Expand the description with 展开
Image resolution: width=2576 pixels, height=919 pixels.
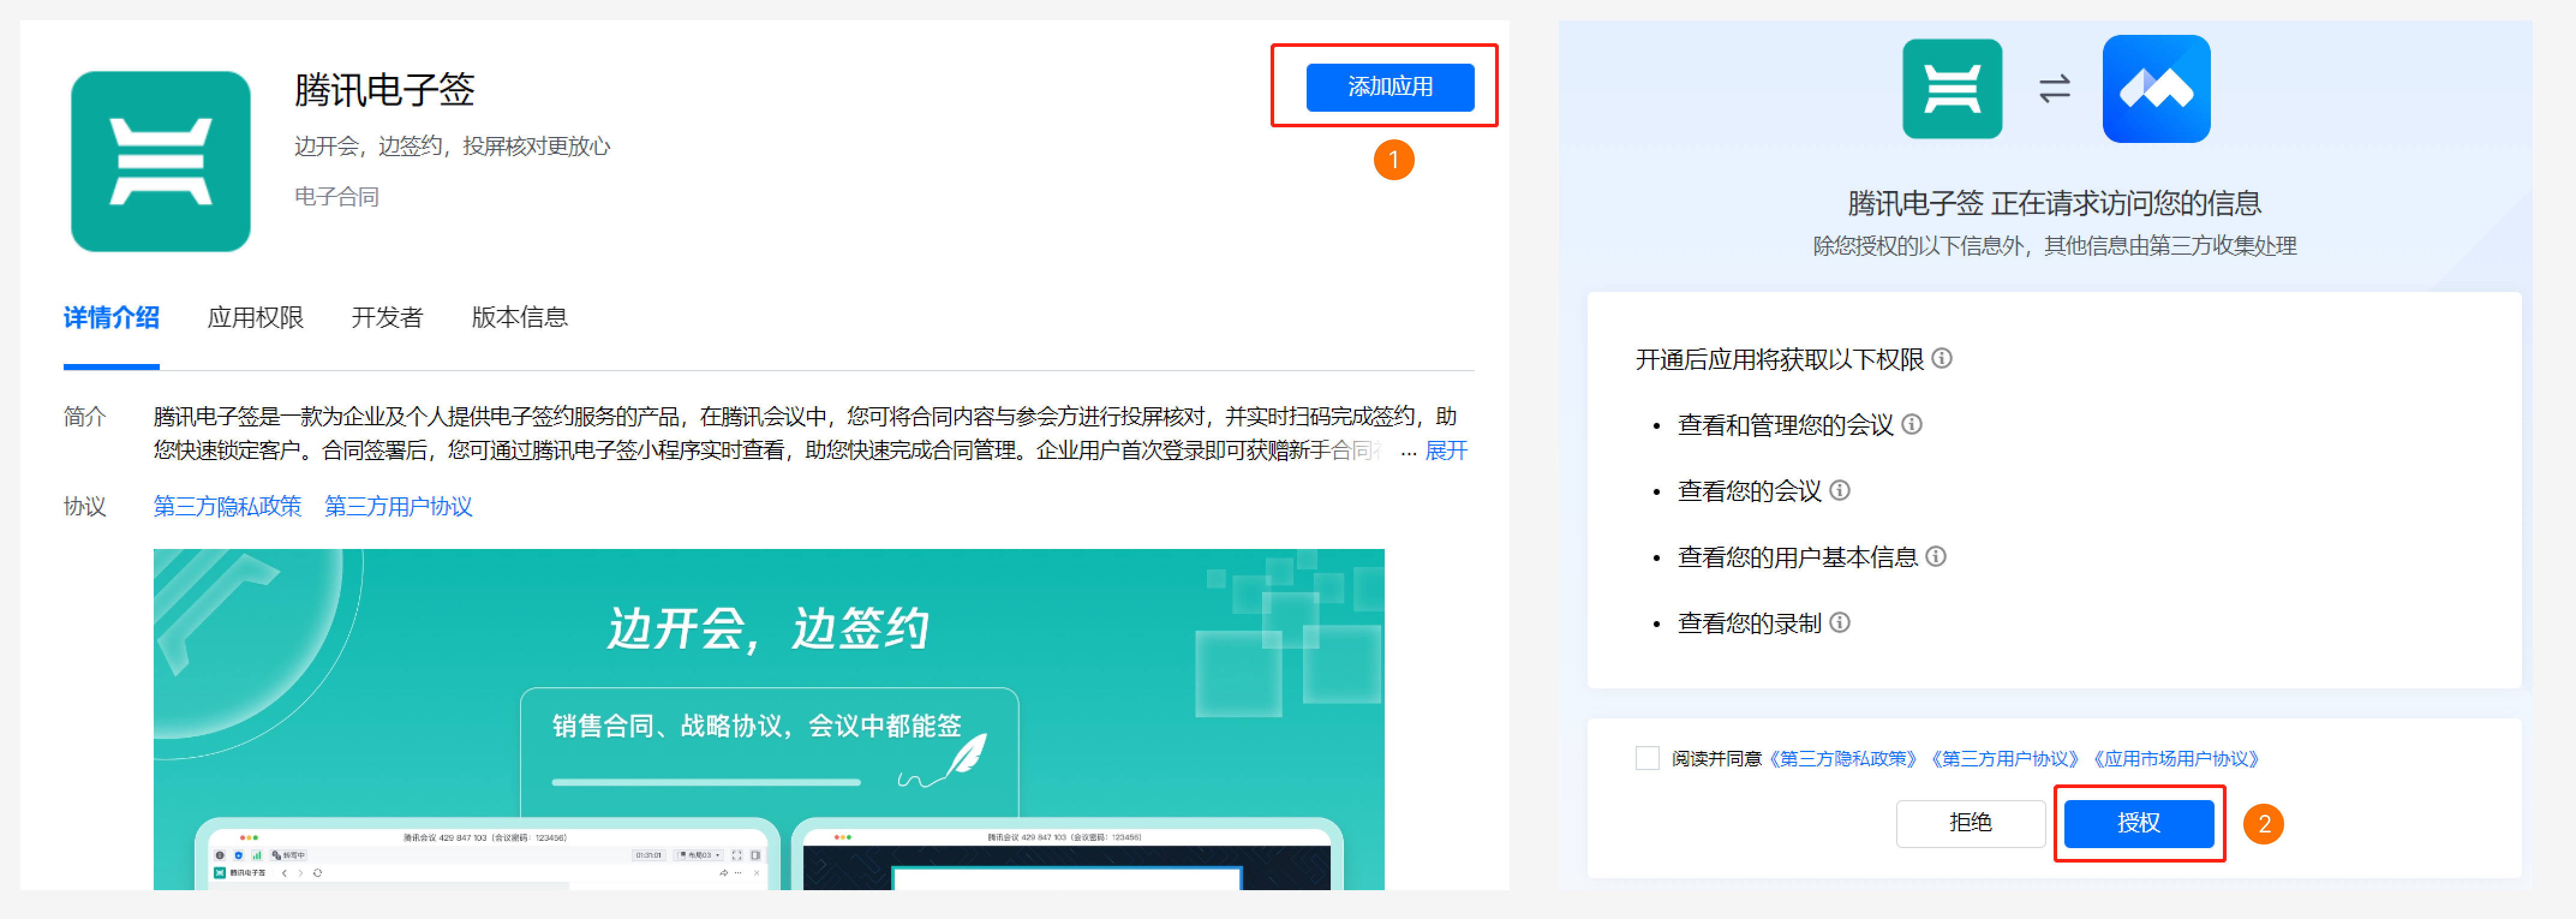pyautogui.click(x=1445, y=450)
